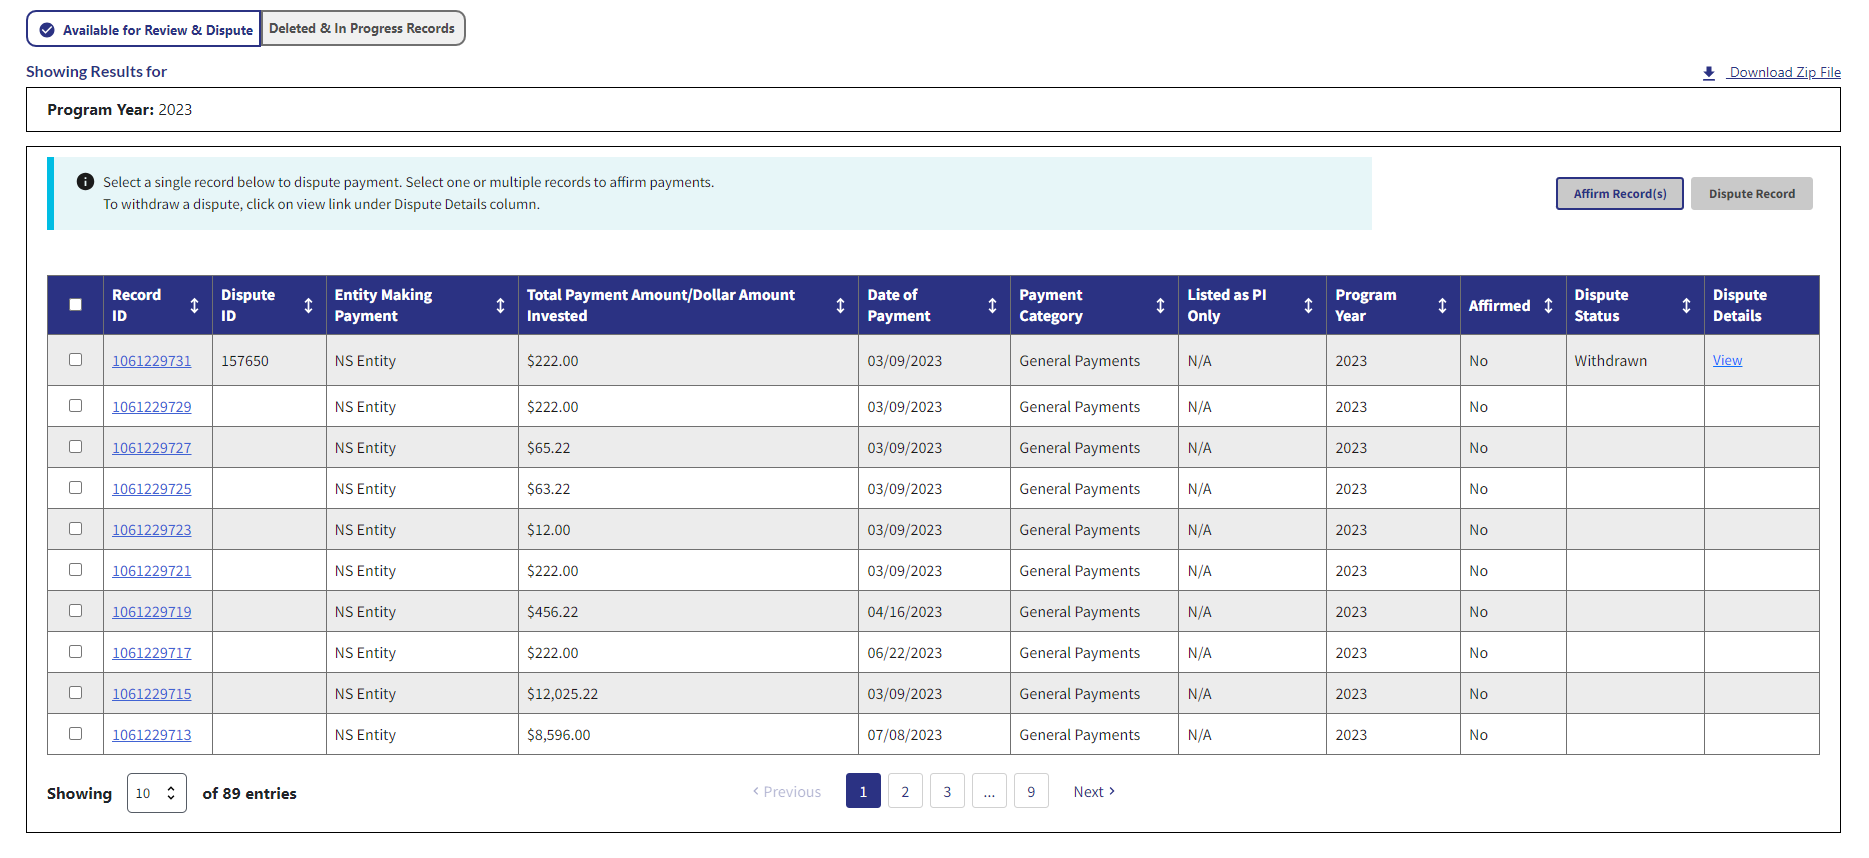Click the Affirmed column sort icon

1548,306
